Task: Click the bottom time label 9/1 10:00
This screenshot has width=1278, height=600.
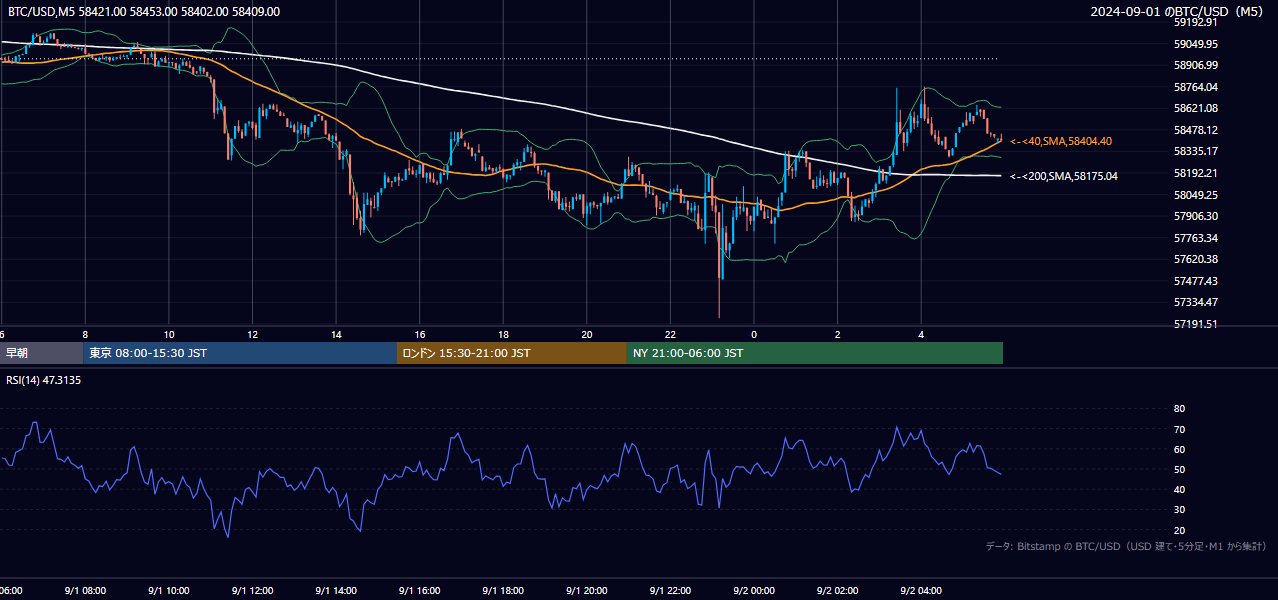Action: [x=169, y=591]
